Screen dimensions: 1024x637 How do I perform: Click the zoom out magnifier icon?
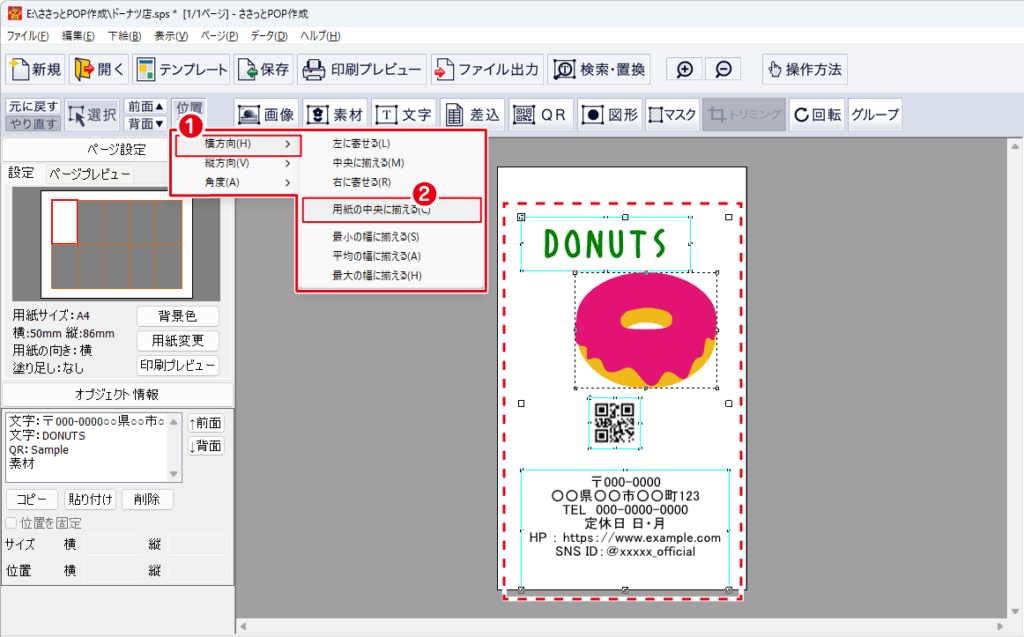723,70
